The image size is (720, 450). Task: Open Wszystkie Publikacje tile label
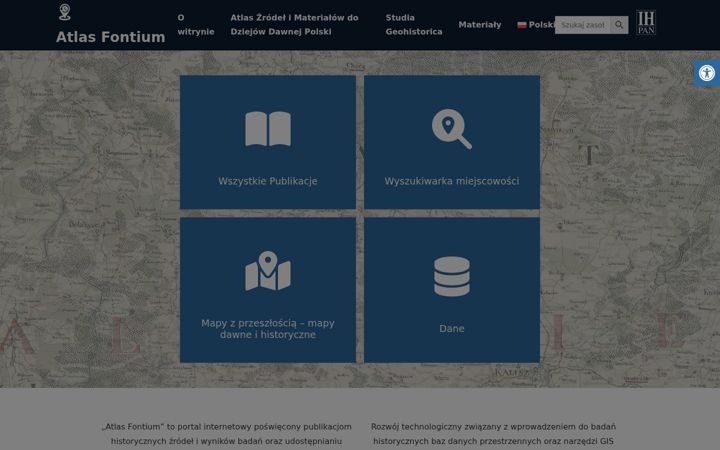click(268, 181)
